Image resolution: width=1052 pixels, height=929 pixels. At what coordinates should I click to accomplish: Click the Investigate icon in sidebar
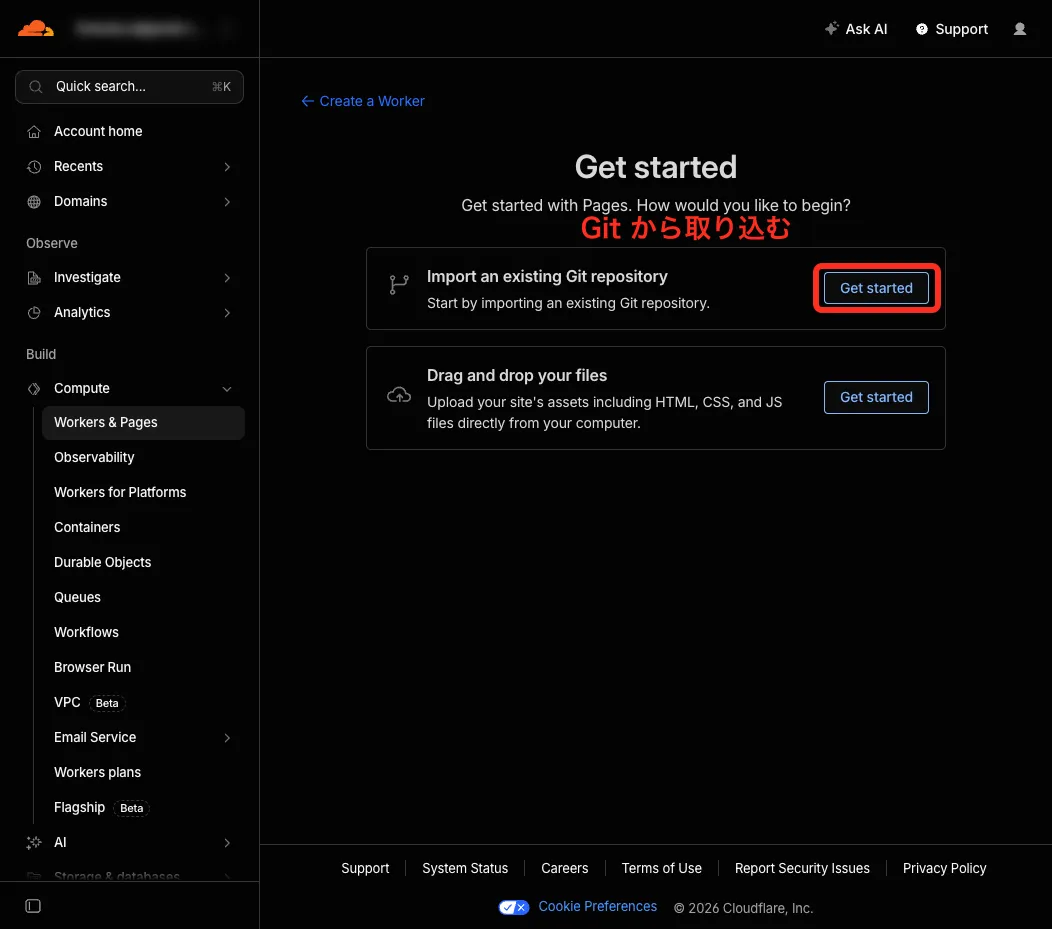[34, 278]
